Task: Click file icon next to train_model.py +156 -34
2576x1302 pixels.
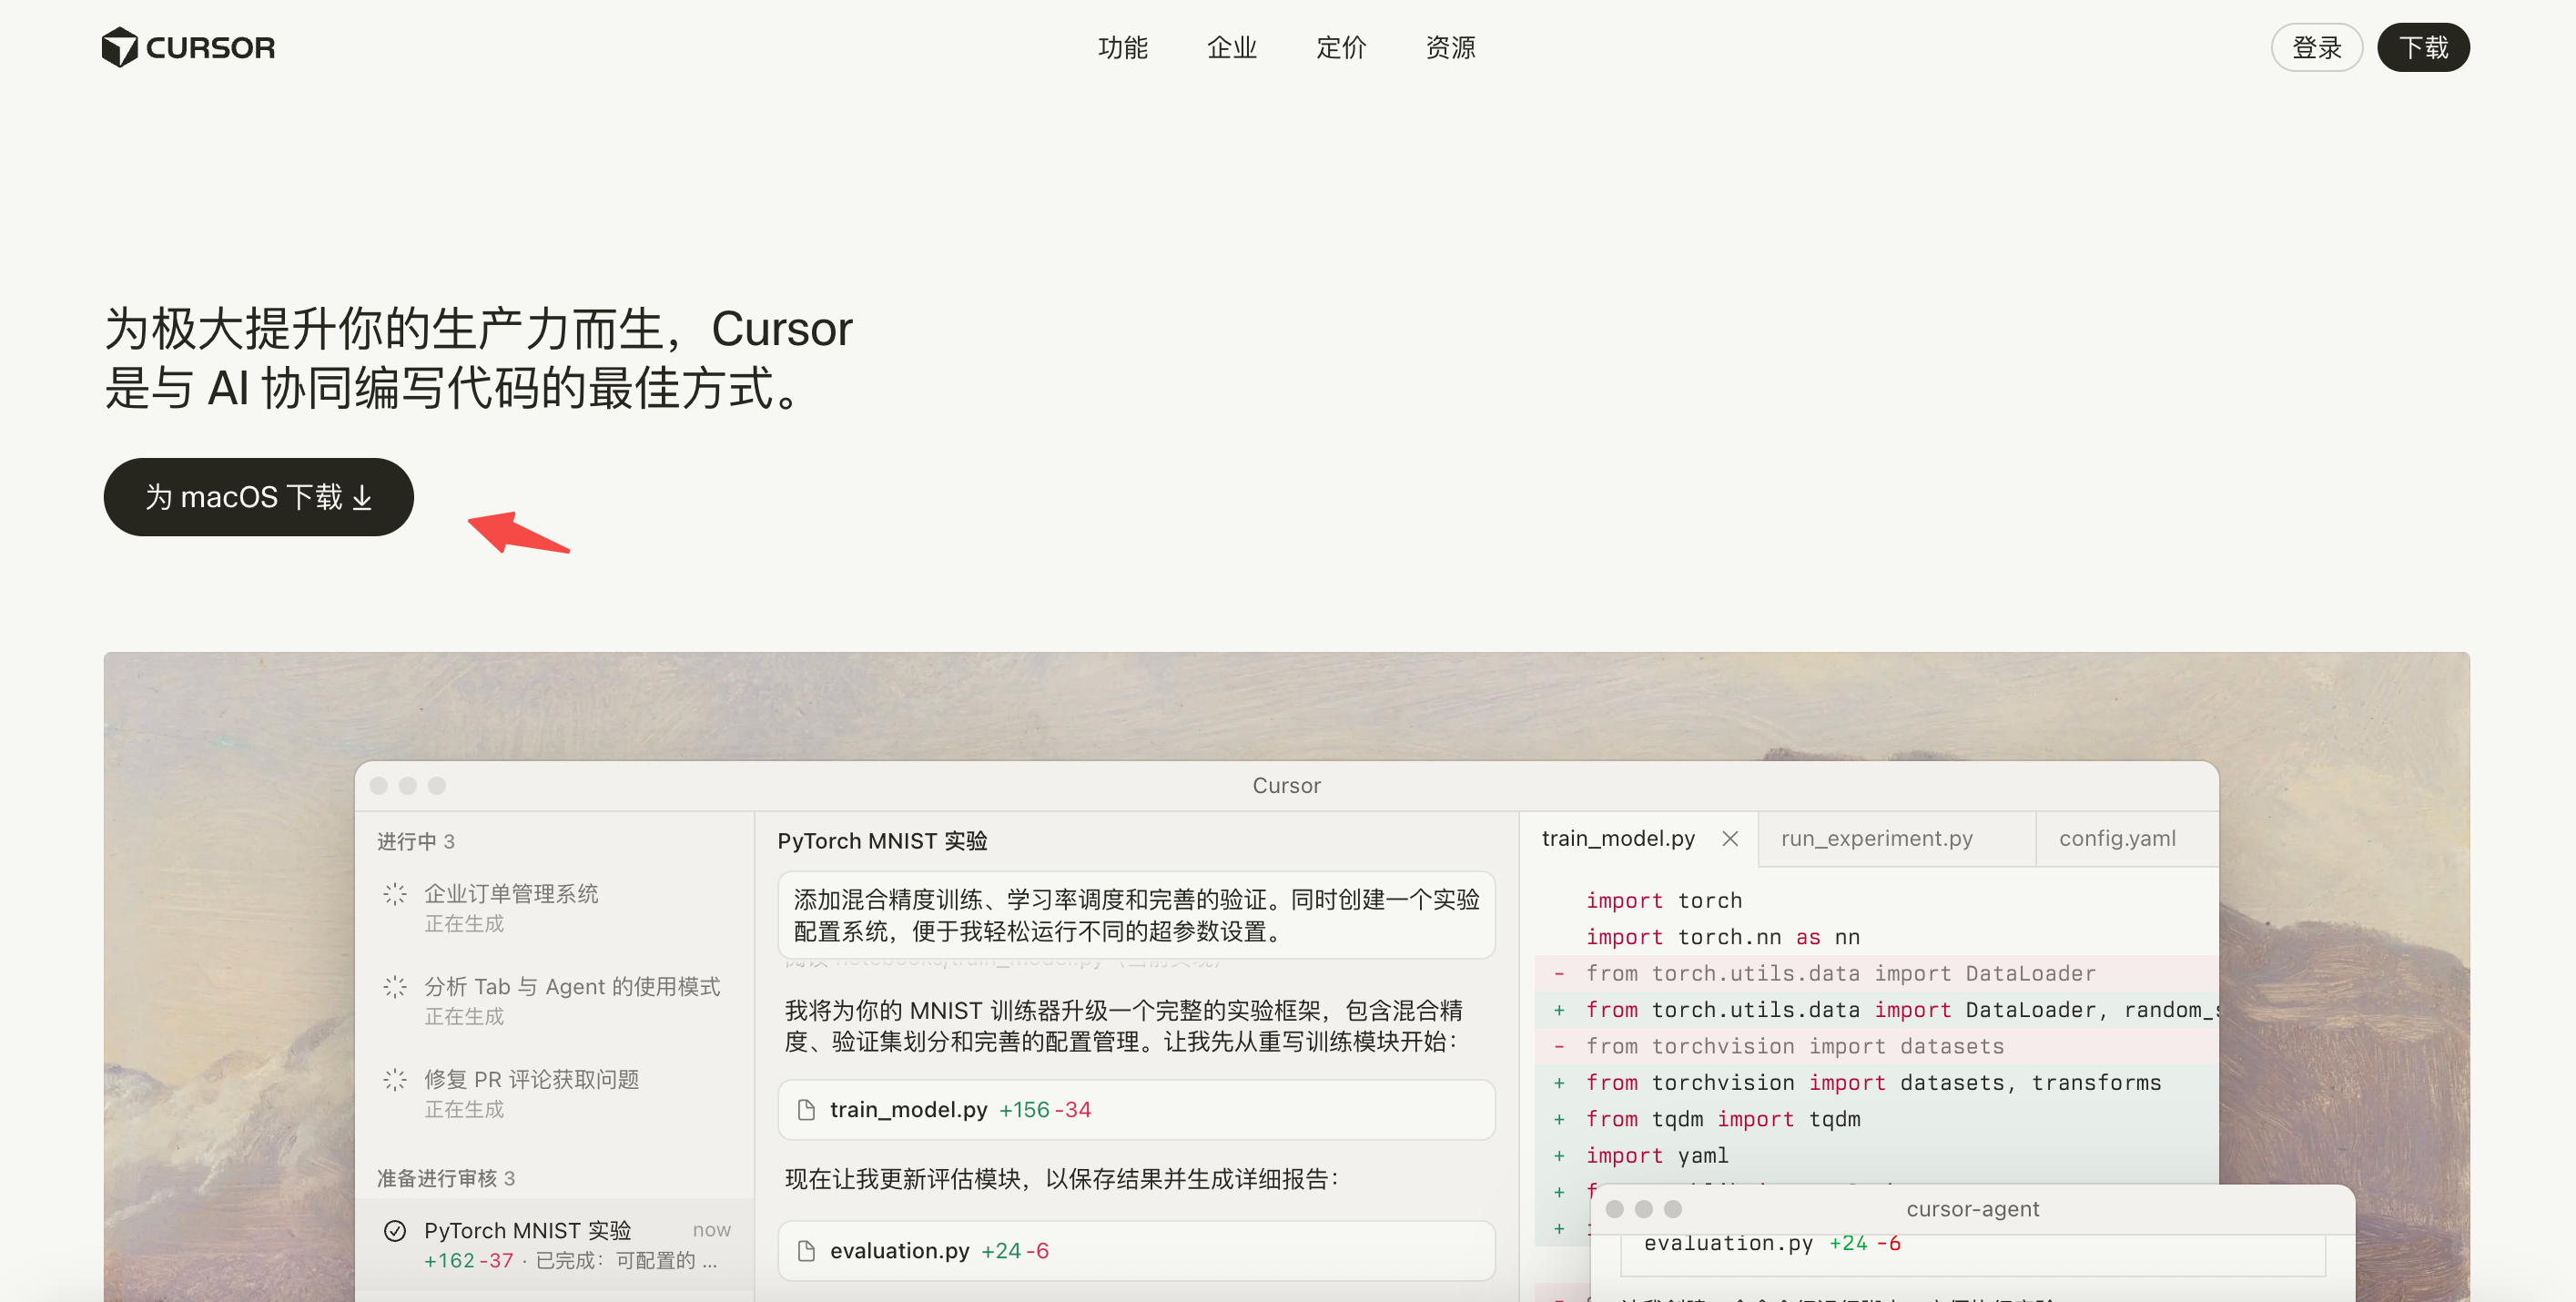Action: tap(806, 1110)
